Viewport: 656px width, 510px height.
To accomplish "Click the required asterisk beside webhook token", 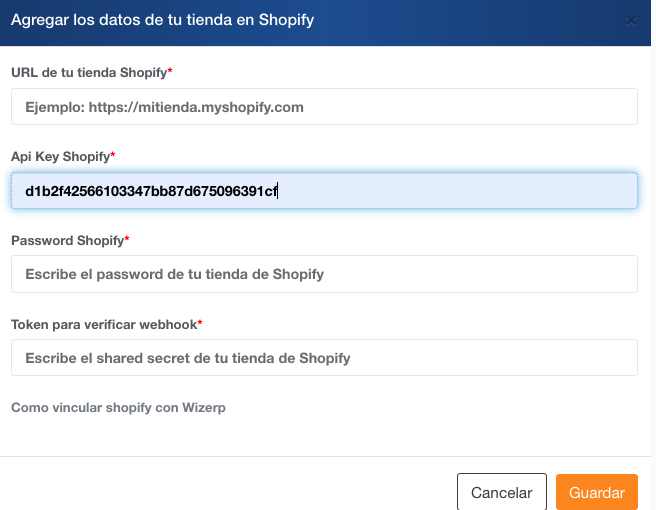I will tap(200, 323).
